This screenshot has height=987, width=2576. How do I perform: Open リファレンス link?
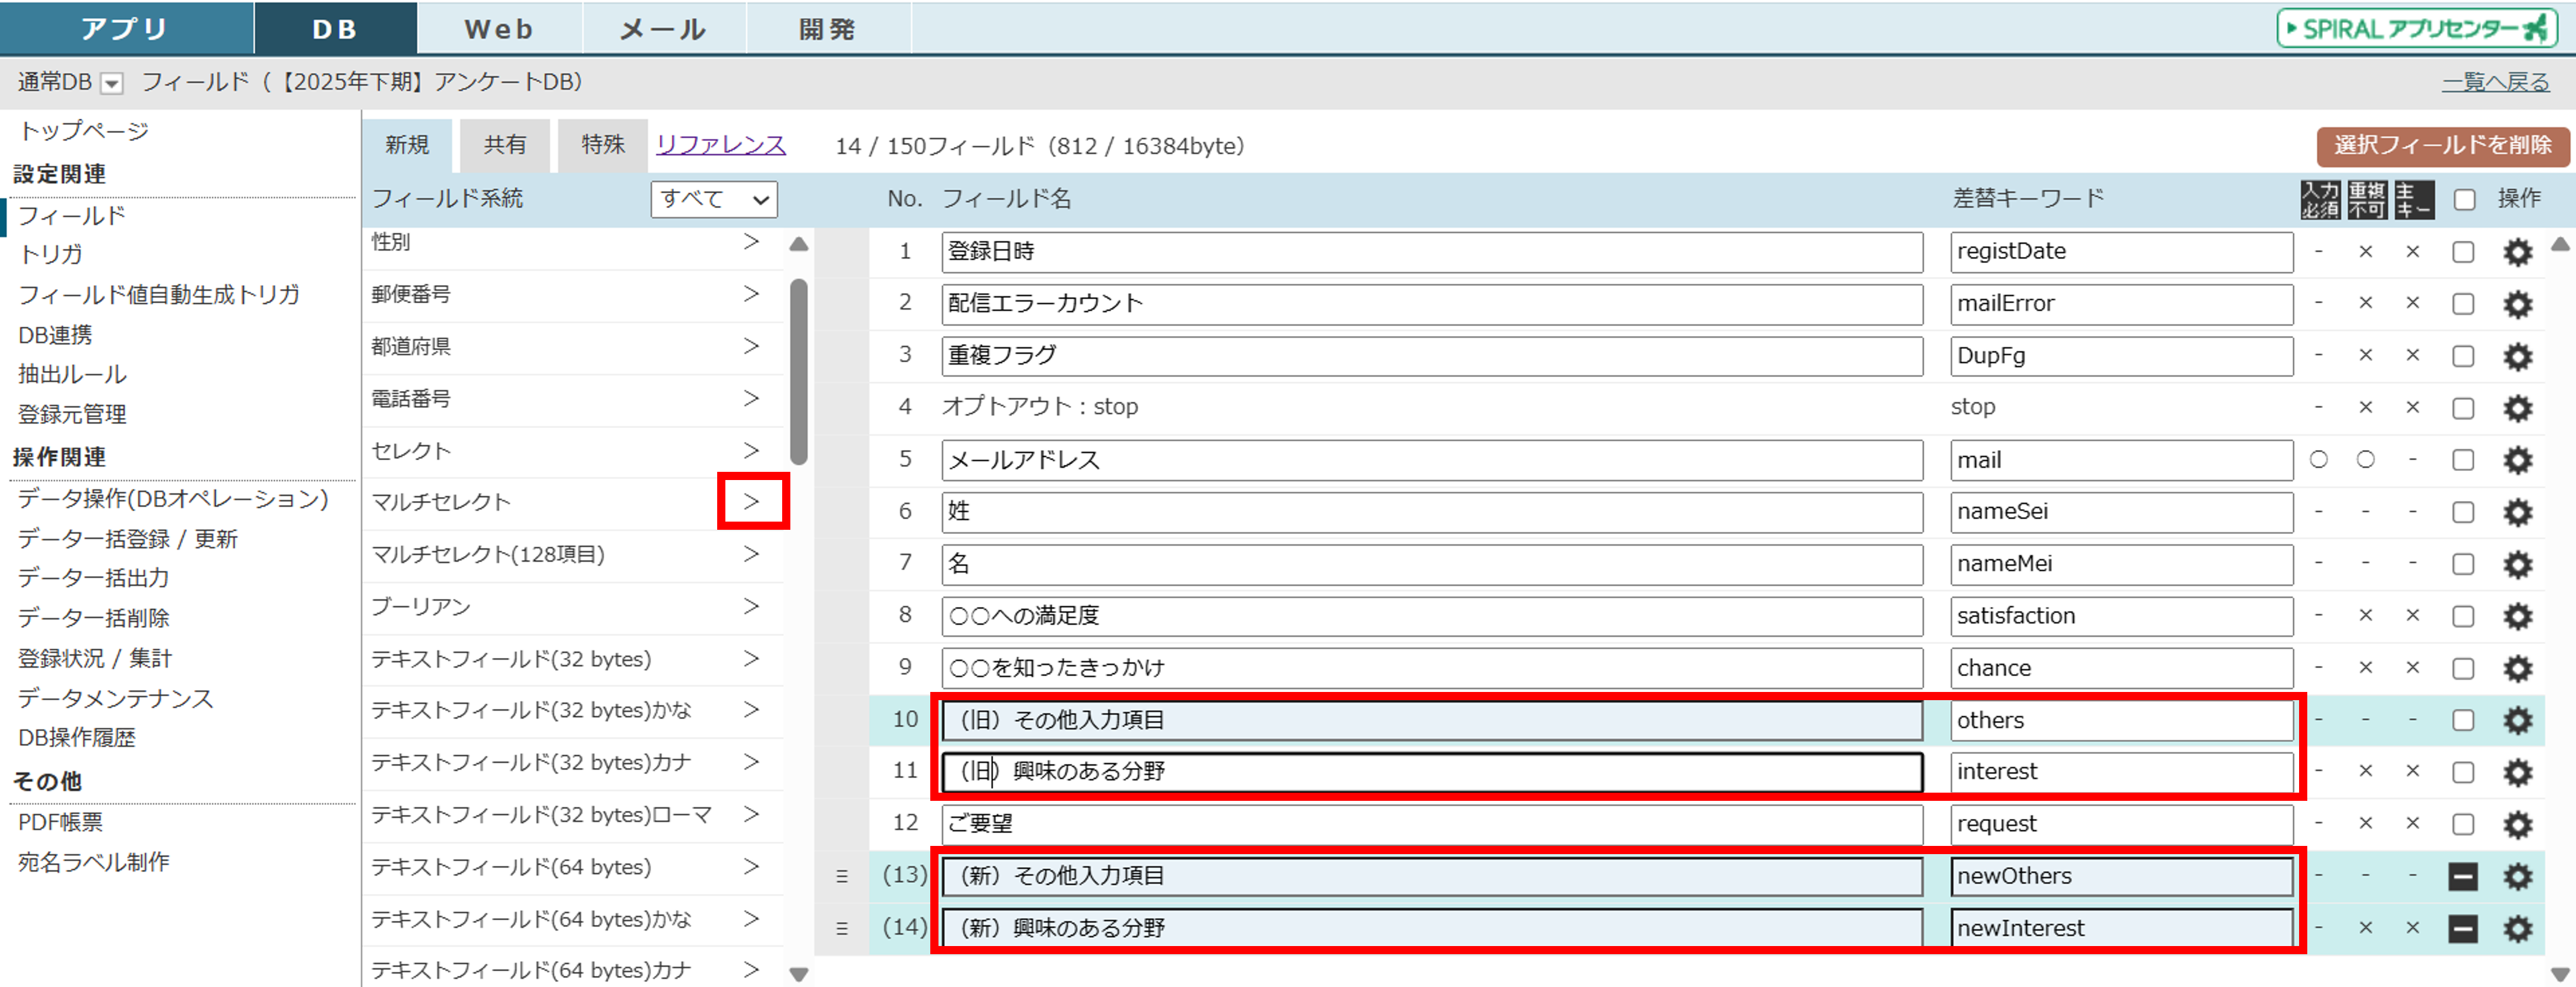720,145
